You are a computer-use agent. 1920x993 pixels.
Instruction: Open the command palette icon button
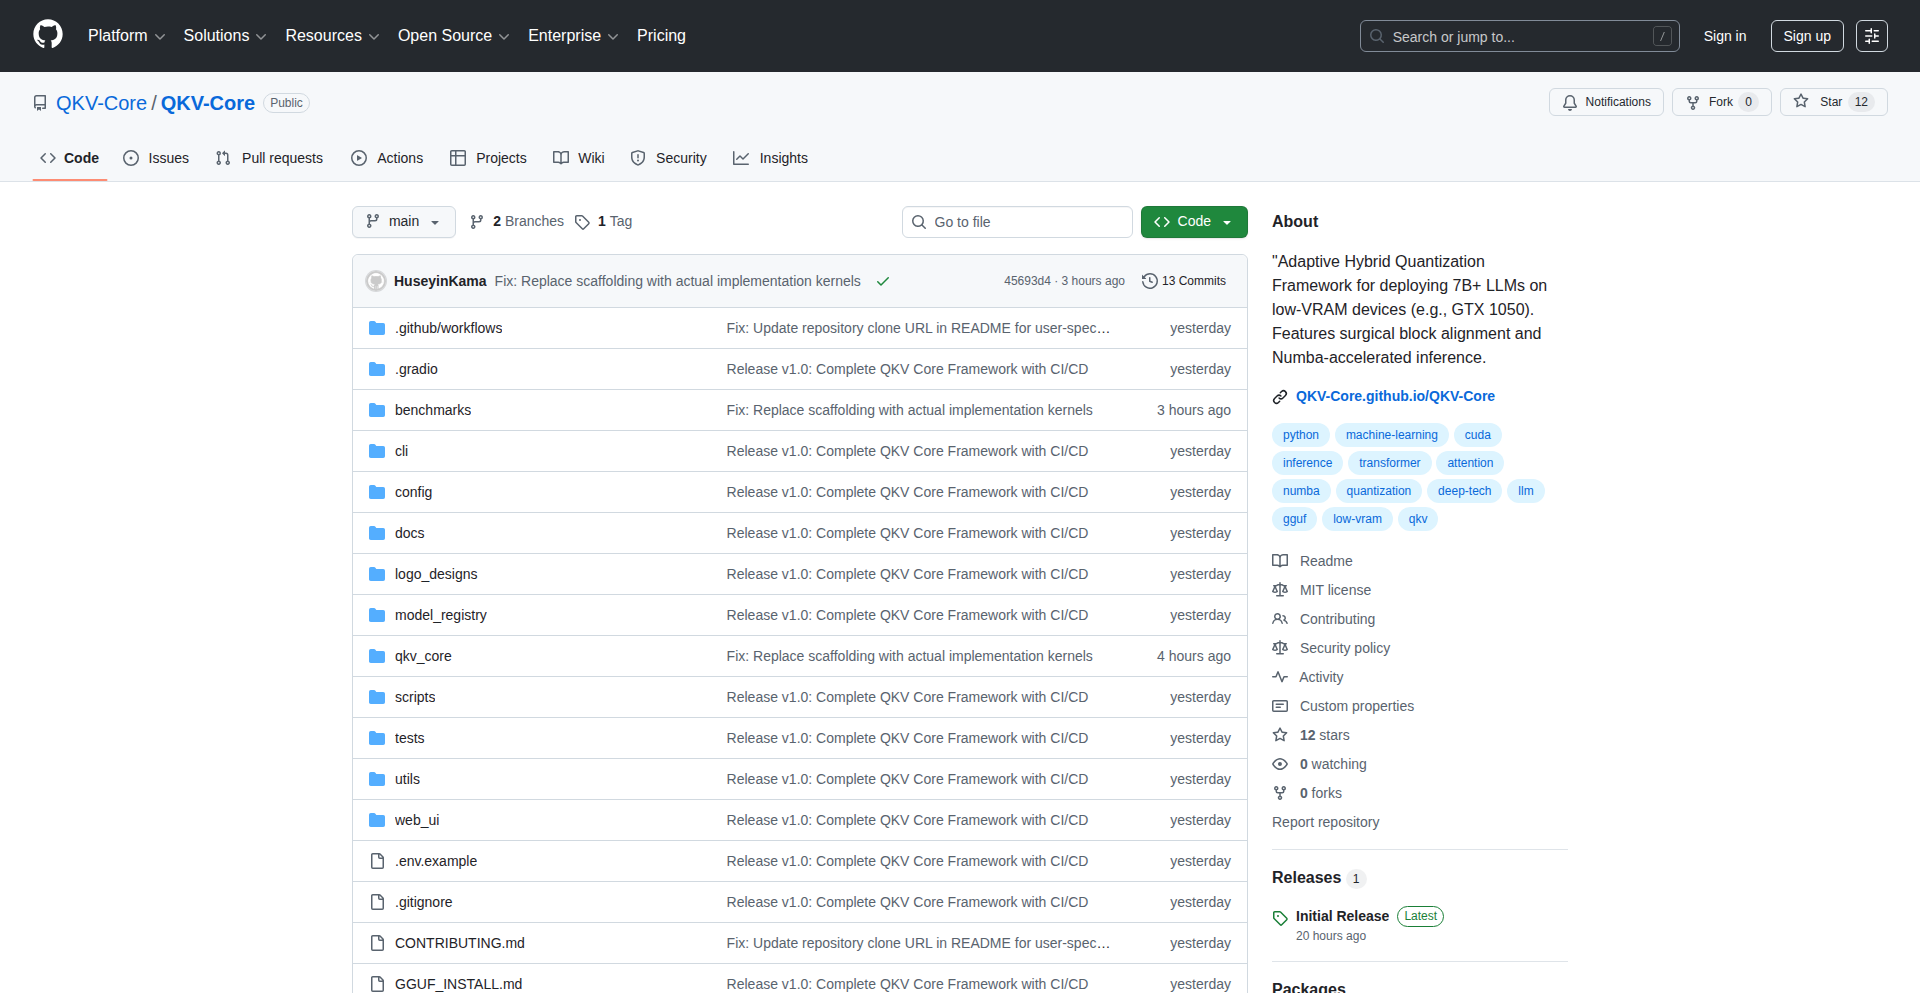tap(1871, 36)
